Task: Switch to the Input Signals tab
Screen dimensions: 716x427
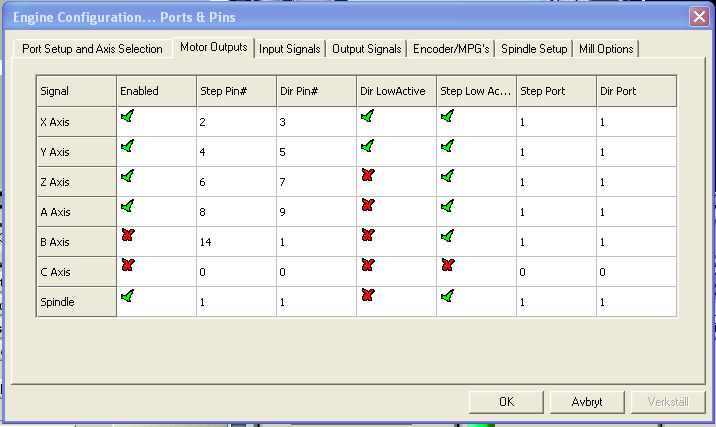Action: (290, 48)
